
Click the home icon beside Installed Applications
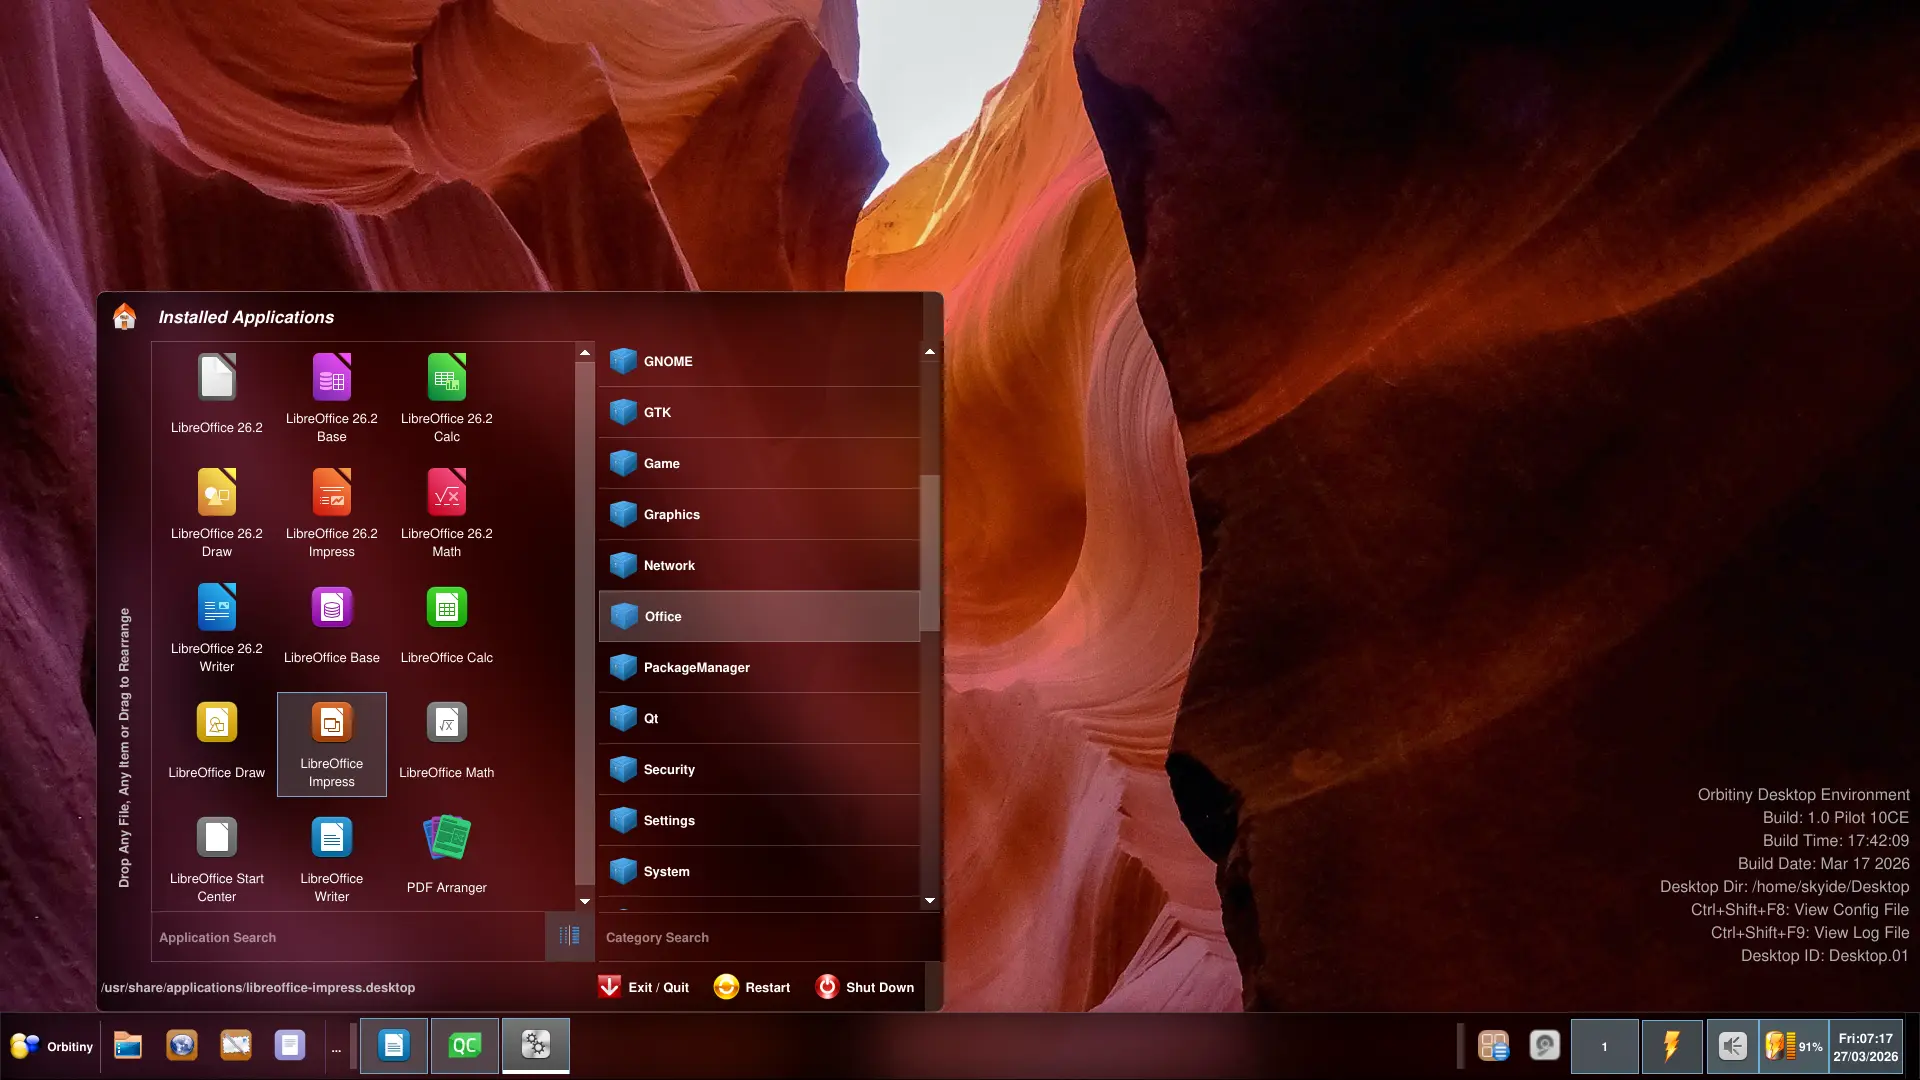pos(124,317)
